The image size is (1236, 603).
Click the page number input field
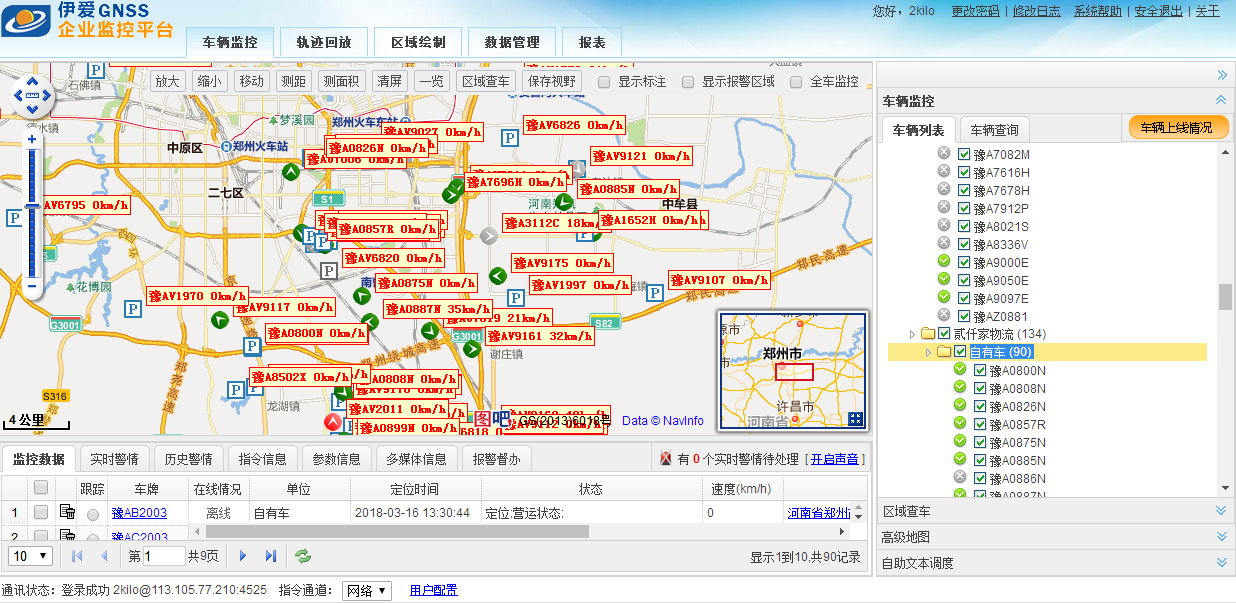pyautogui.click(x=164, y=556)
